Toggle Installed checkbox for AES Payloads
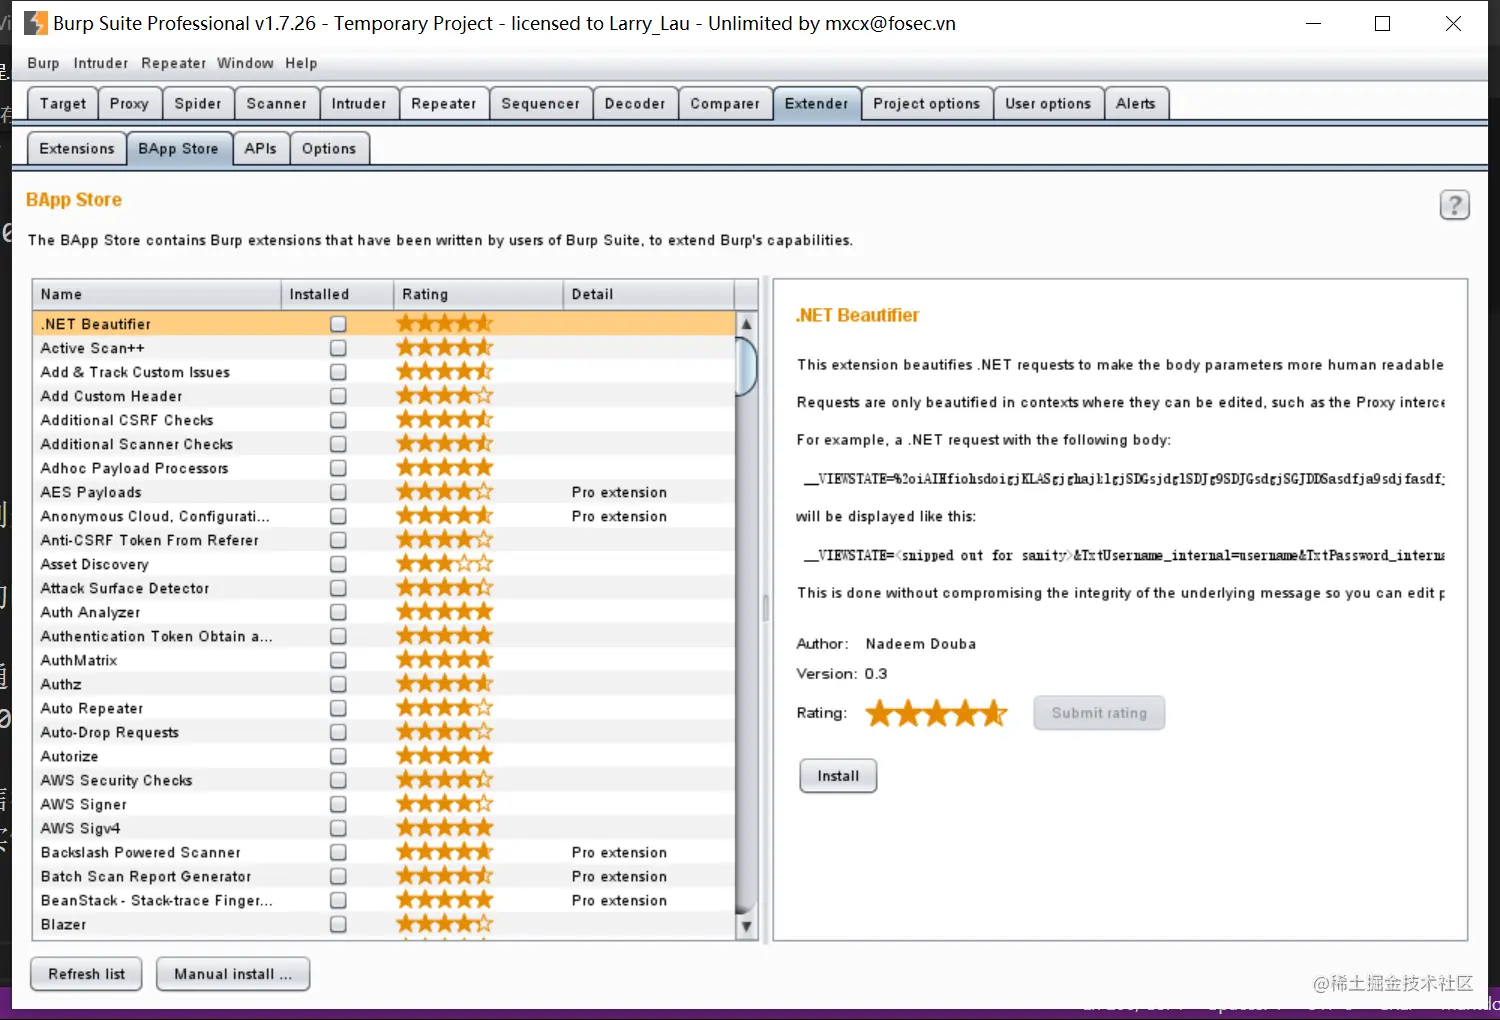The height and width of the screenshot is (1020, 1500). (x=338, y=492)
